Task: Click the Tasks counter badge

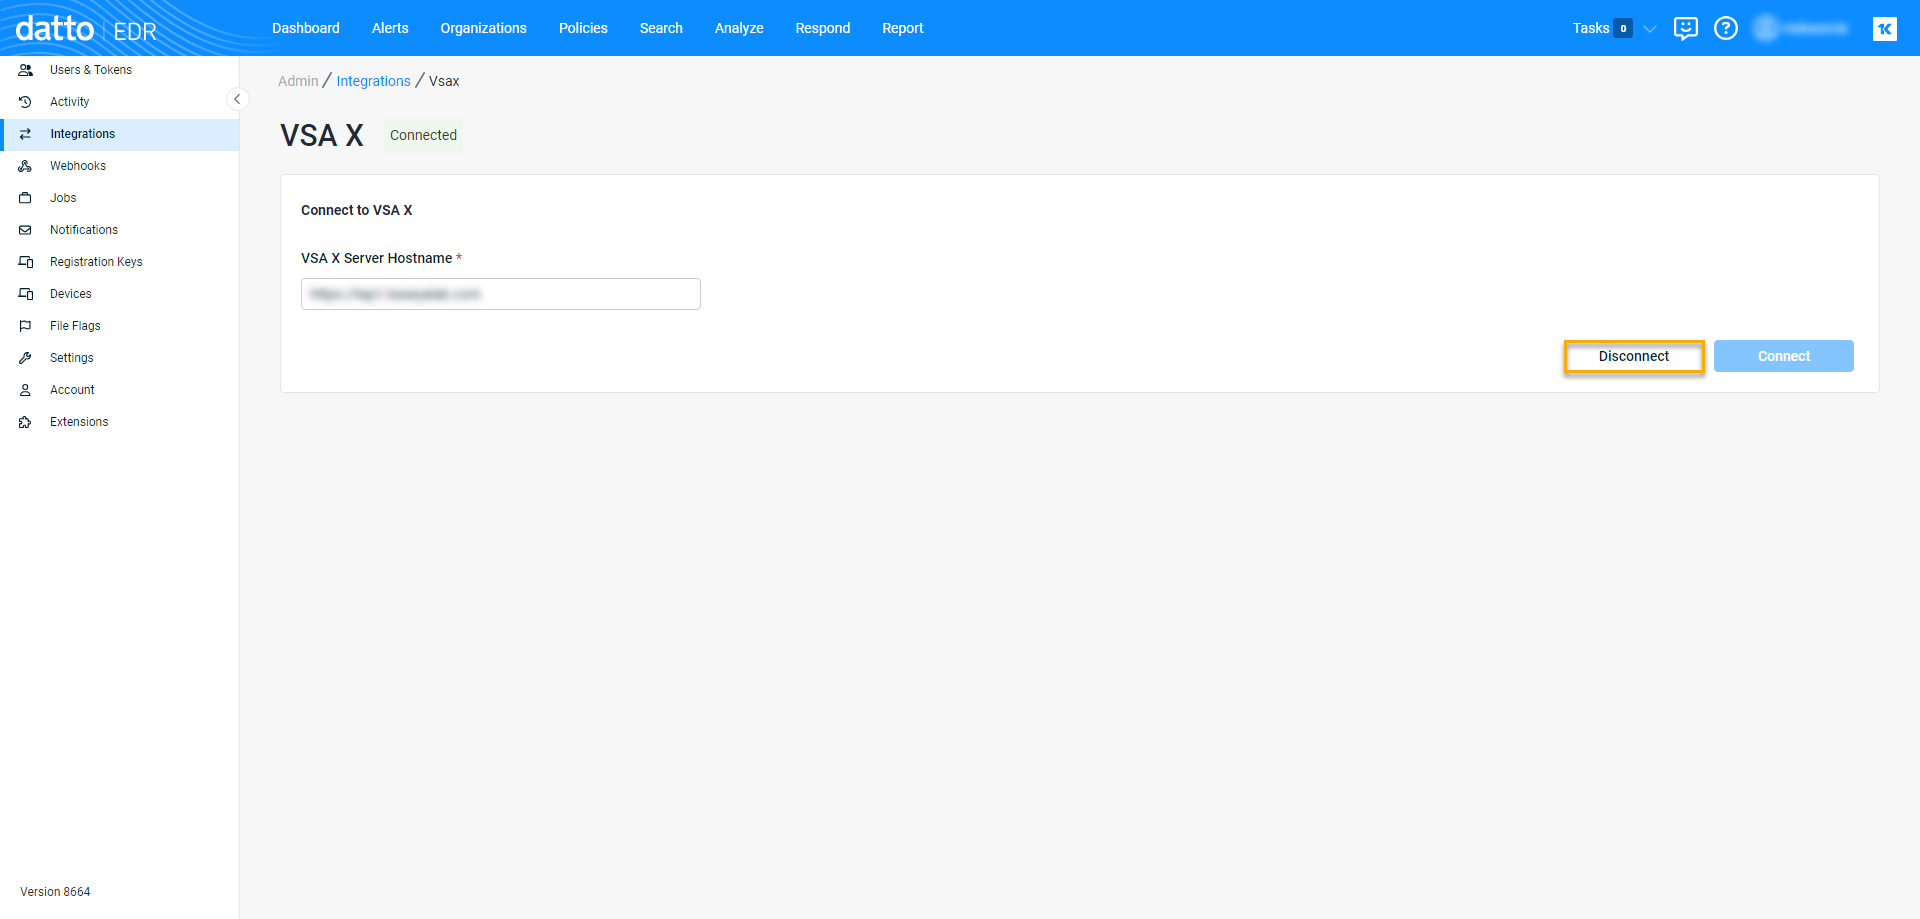Action: point(1623,28)
